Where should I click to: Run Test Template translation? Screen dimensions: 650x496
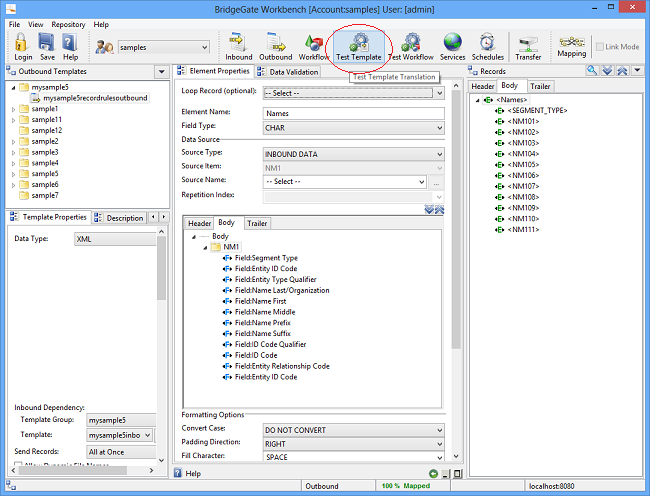tap(359, 46)
